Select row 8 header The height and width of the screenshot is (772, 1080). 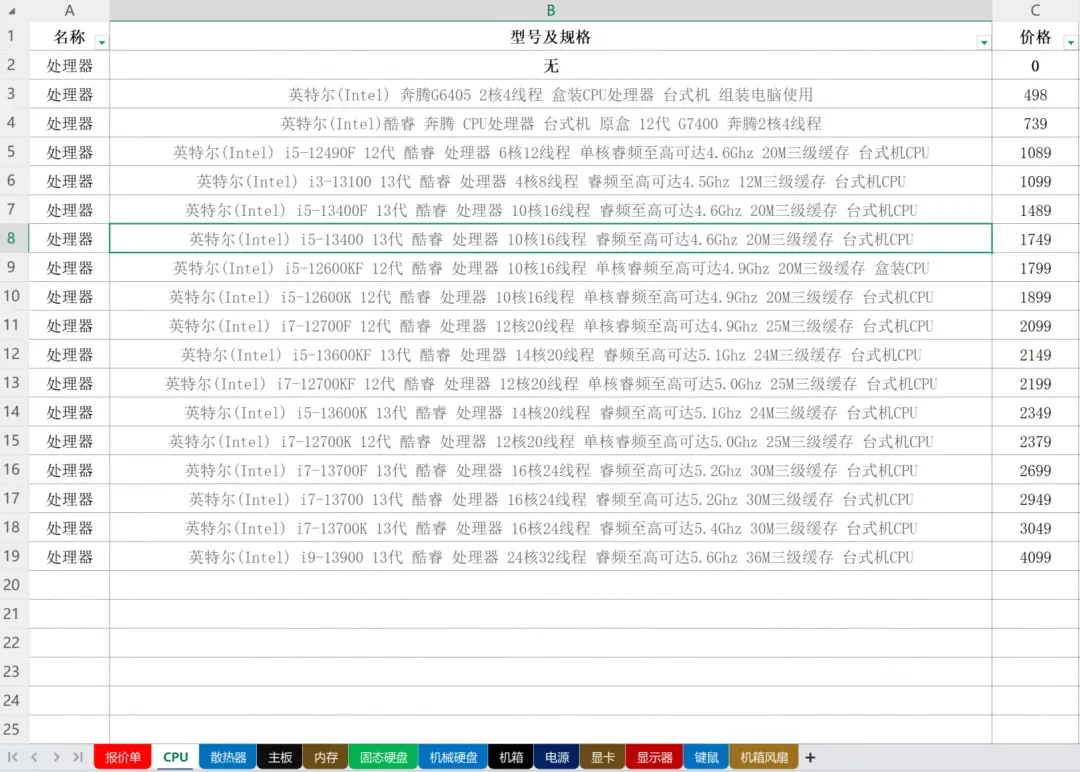(14, 238)
